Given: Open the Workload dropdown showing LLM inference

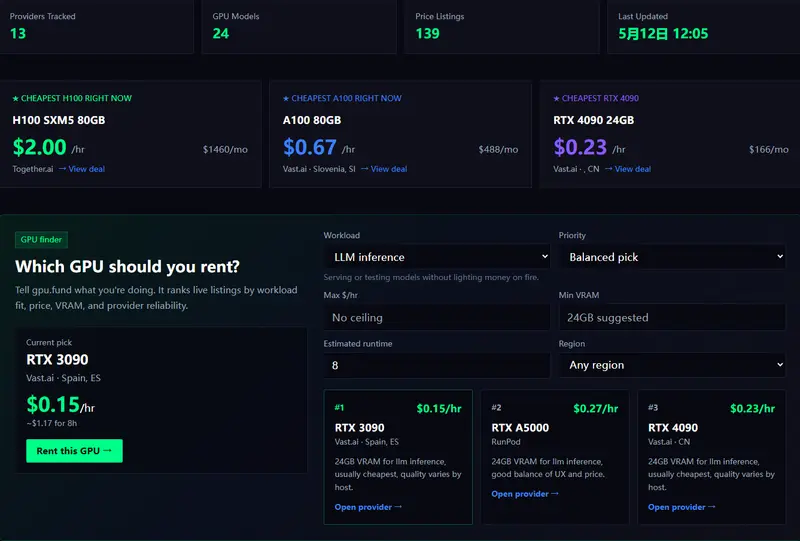Looking at the screenshot, I should click(437, 257).
